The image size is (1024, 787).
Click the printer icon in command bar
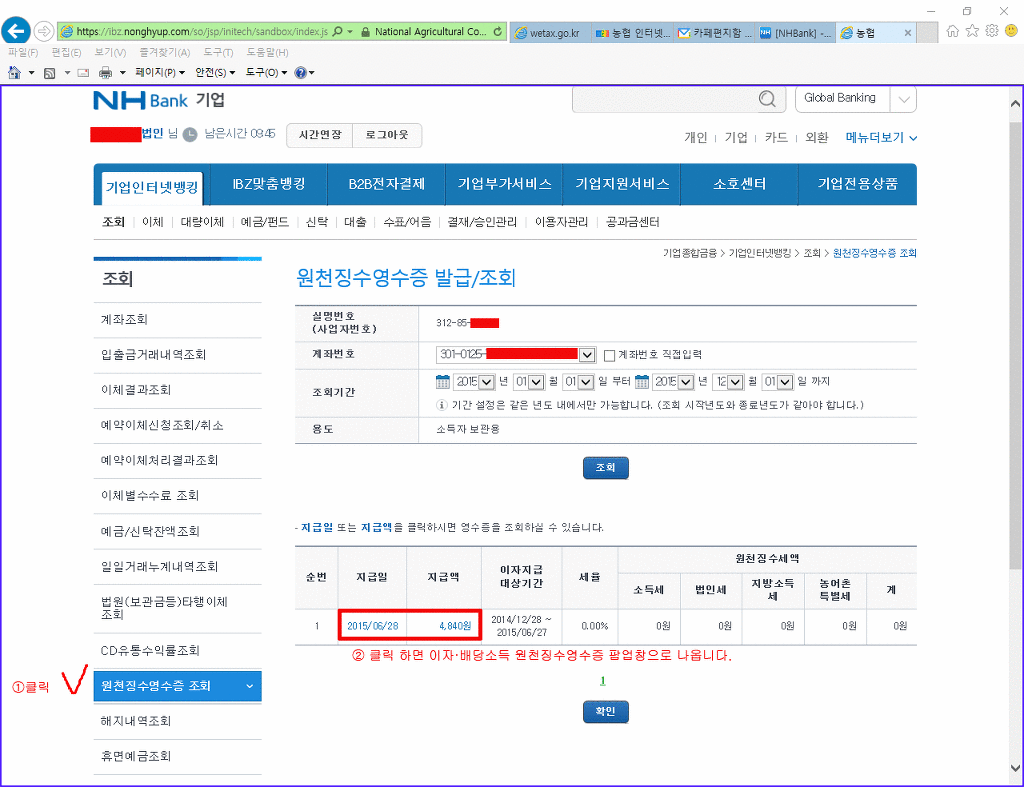(x=105, y=73)
